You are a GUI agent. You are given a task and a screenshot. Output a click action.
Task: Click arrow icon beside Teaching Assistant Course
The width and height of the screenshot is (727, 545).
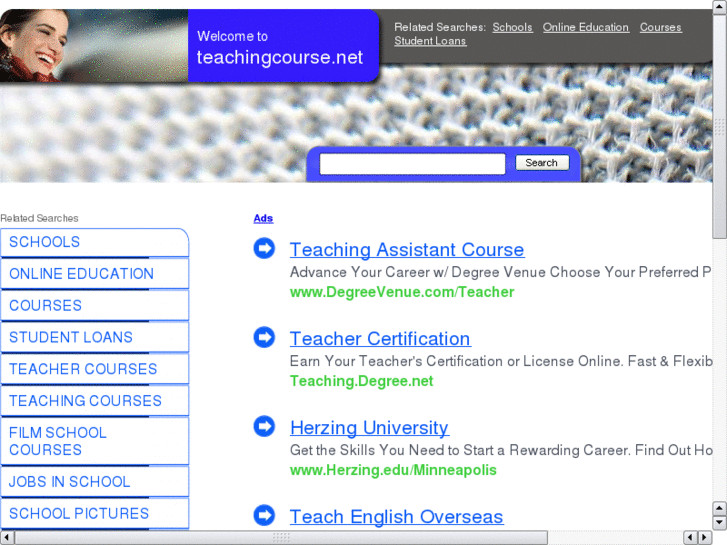point(264,248)
